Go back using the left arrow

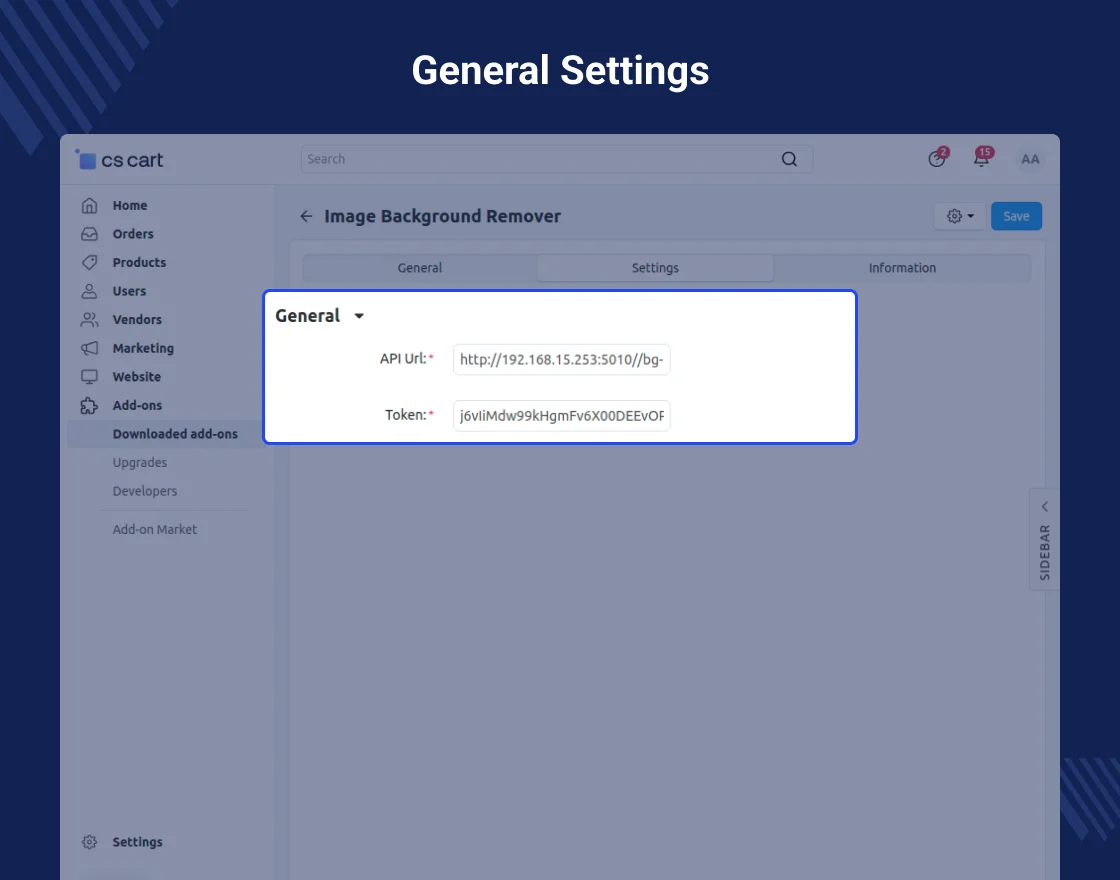(306, 217)
